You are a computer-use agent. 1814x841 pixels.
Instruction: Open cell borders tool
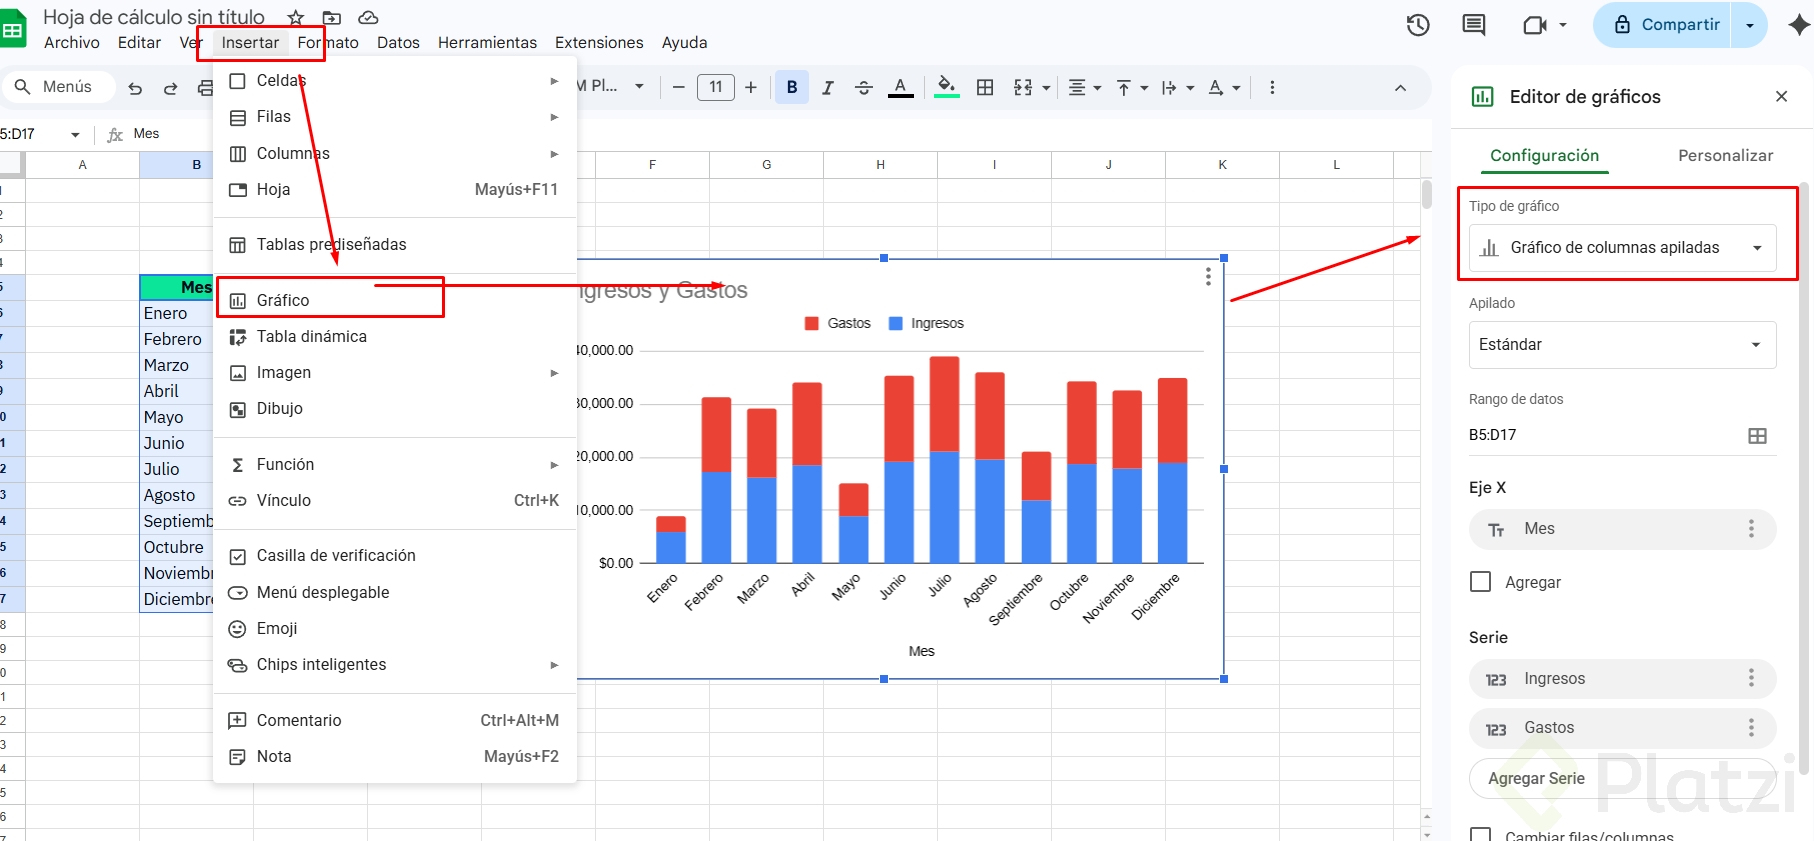point(985,87)
